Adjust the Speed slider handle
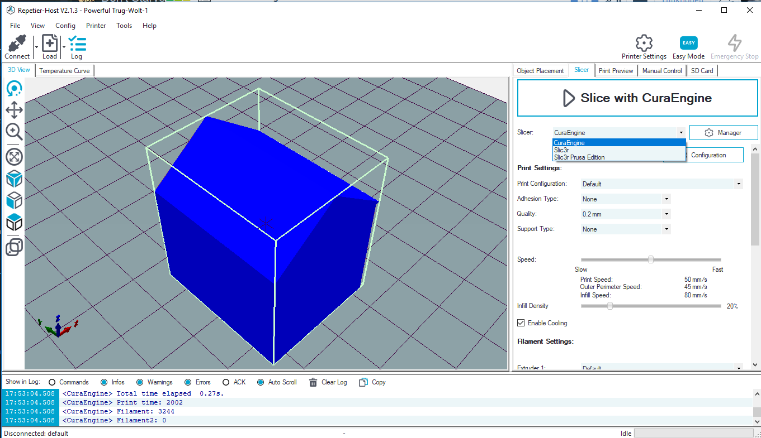Screen dimensions: 761x438 click(x=650, y=259)
